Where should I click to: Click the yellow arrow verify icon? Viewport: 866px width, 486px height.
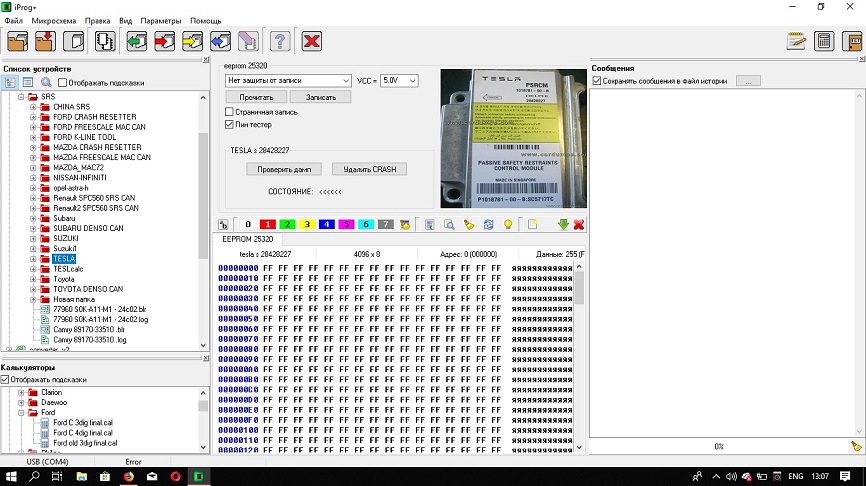[x=192, y=41]
